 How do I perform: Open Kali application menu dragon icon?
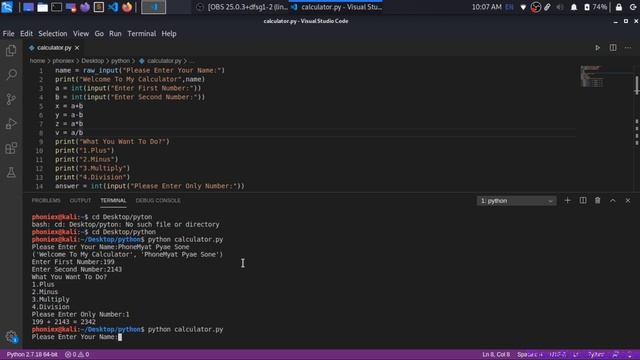pyautogui.click(x=7, y=7)
